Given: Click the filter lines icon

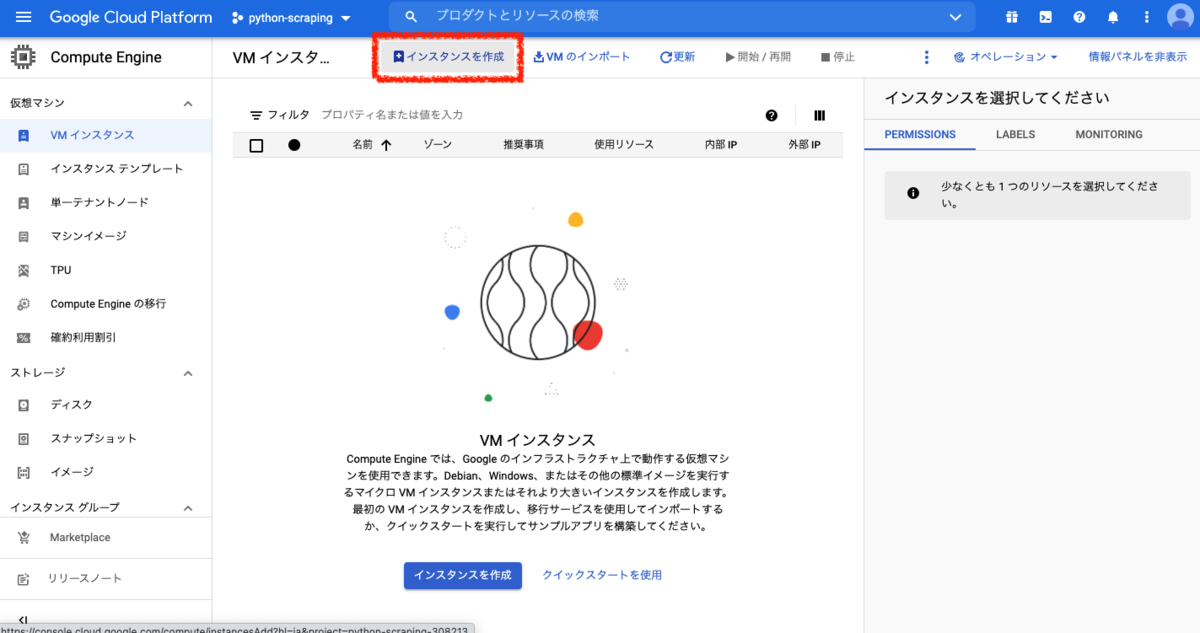Looking at the screenshot, I should coord(256,115).
